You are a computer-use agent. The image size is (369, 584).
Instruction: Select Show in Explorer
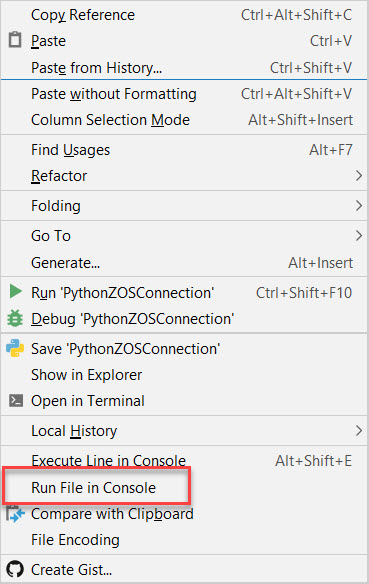[x=184, y=375]
